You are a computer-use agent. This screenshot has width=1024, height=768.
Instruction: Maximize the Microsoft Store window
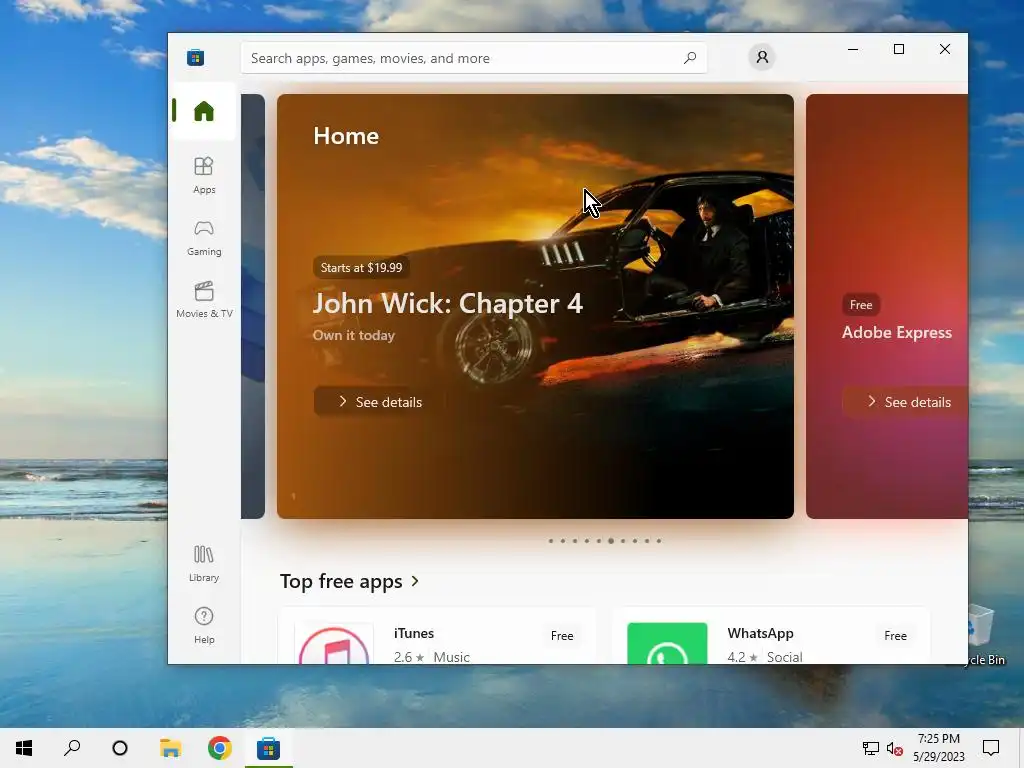pos(899,49)
